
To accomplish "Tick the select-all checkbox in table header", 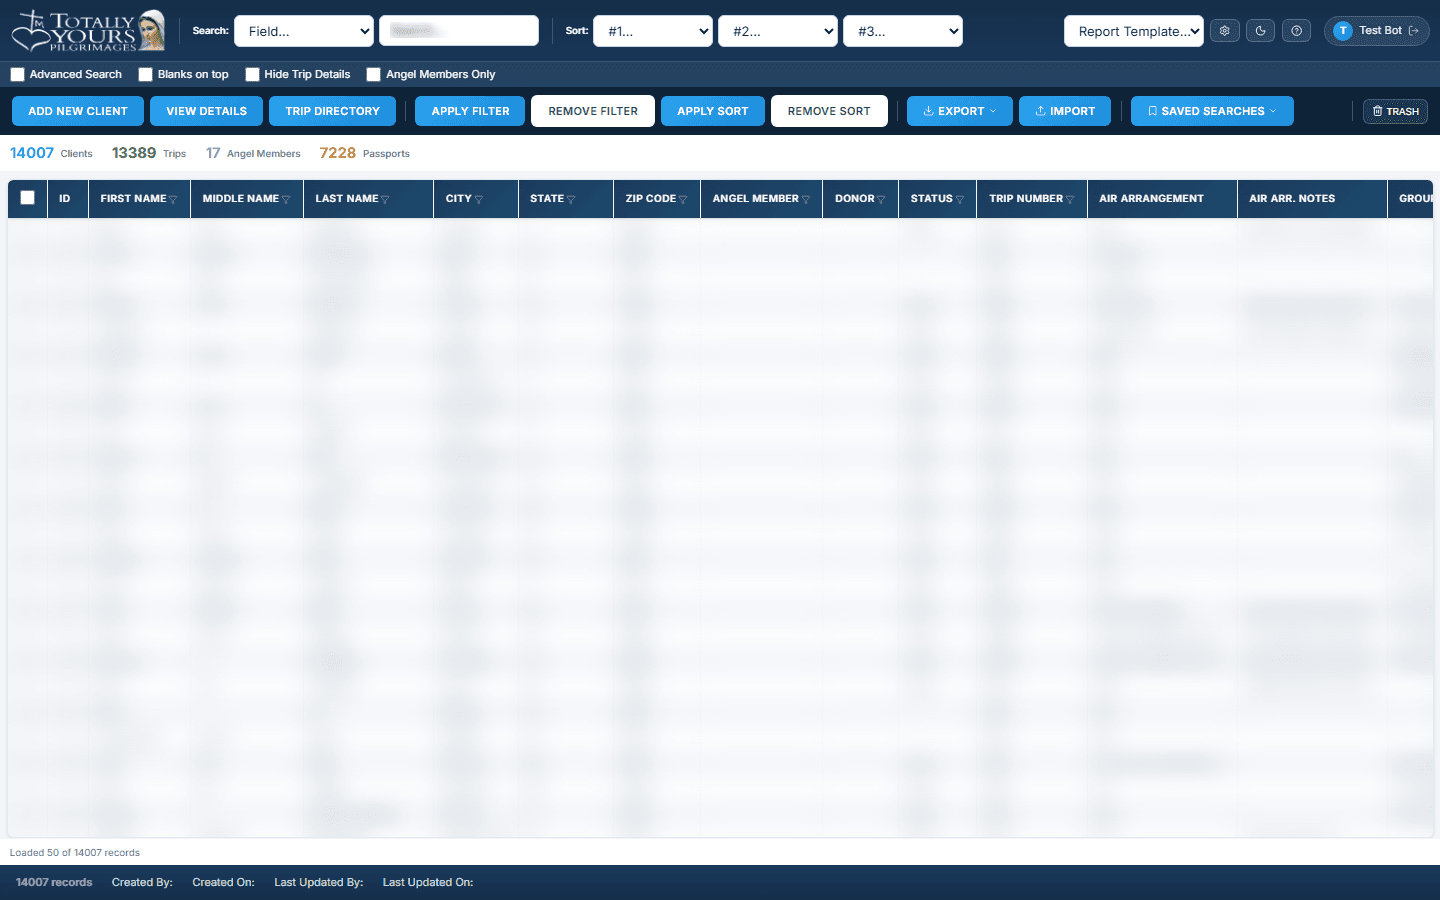I will (27, 198).
